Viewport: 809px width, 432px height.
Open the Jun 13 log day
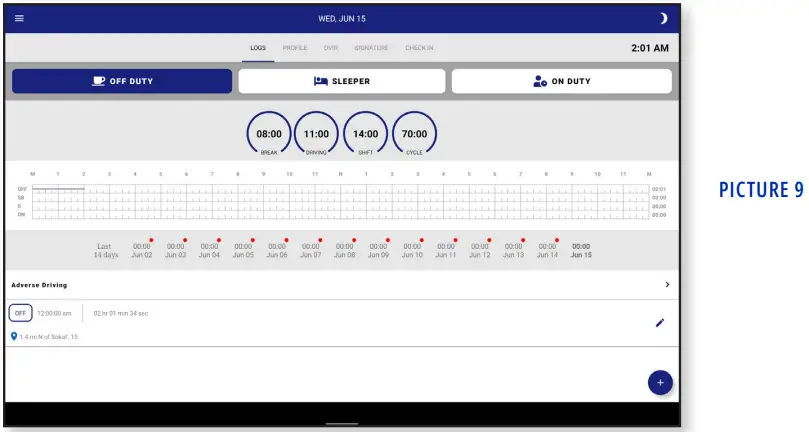point(513,250)
